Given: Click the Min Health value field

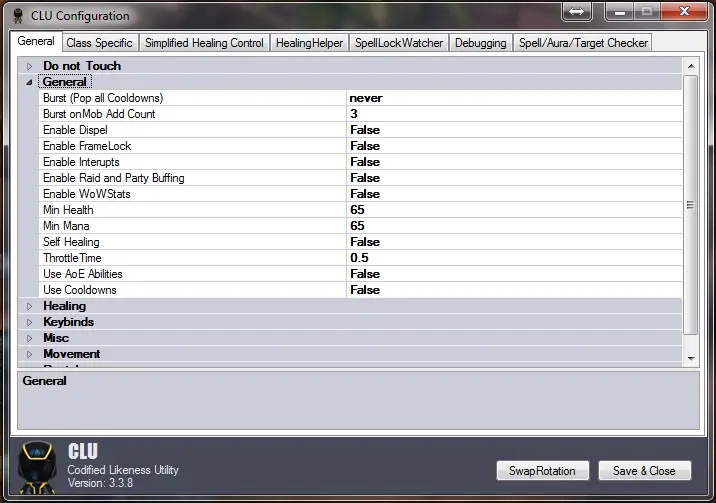Looking at the screenshot, I should [x=357, y=210].
